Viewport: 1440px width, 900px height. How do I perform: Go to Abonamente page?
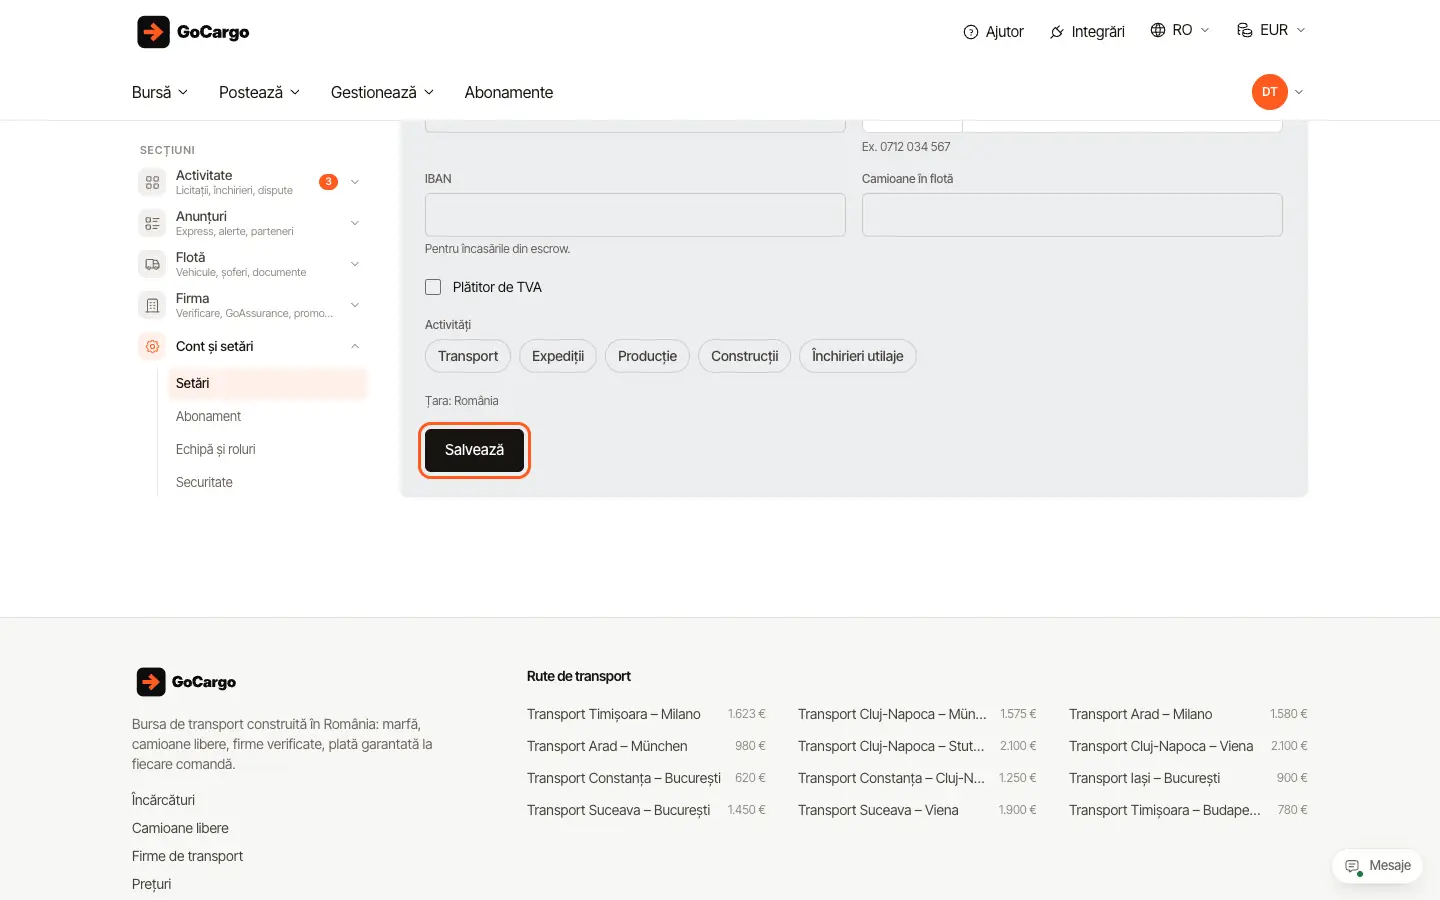coord(508,92)
